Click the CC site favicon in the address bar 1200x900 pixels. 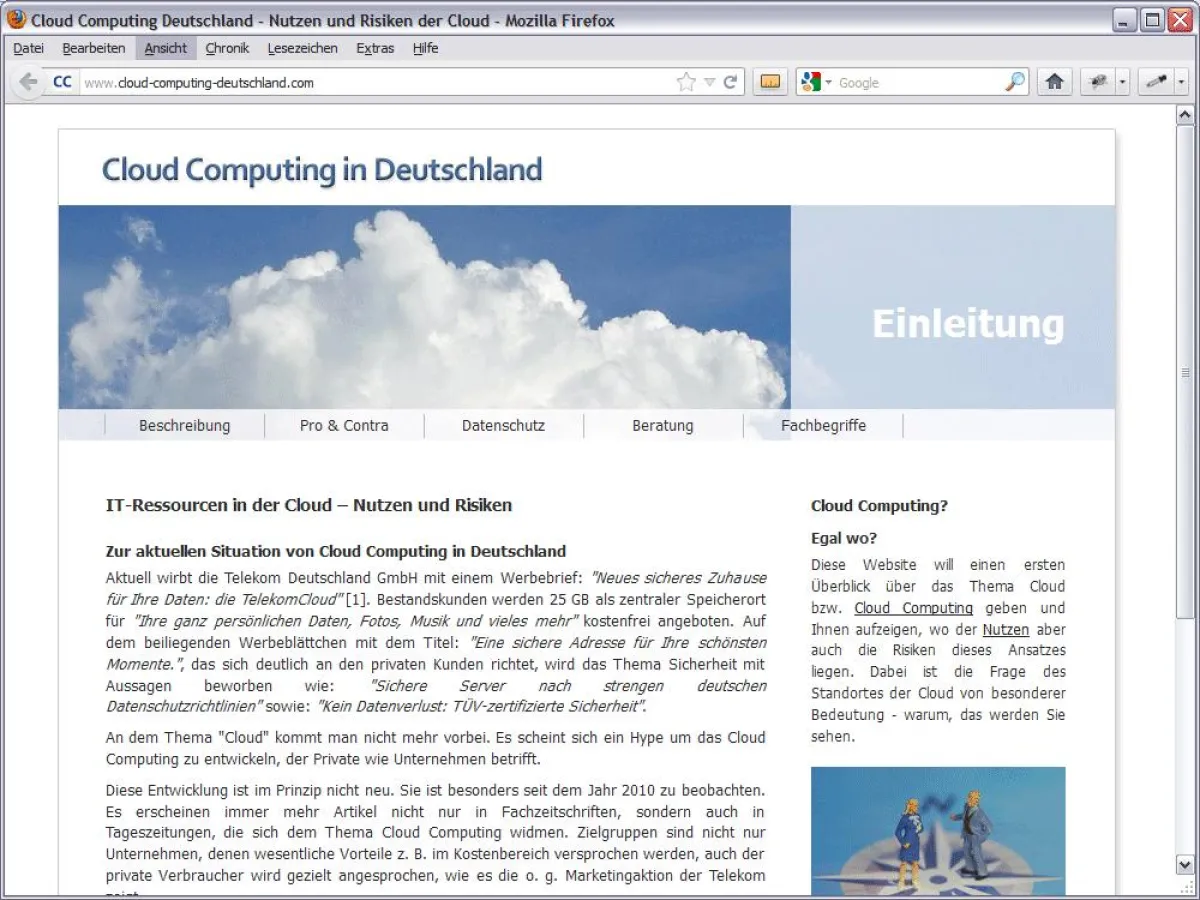[61, 82]
